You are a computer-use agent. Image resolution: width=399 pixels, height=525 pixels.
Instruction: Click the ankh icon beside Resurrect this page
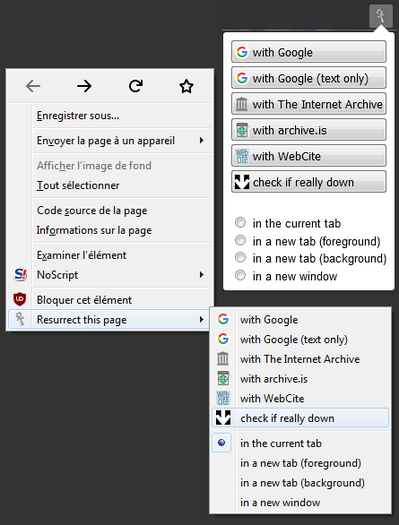[20, 319]
